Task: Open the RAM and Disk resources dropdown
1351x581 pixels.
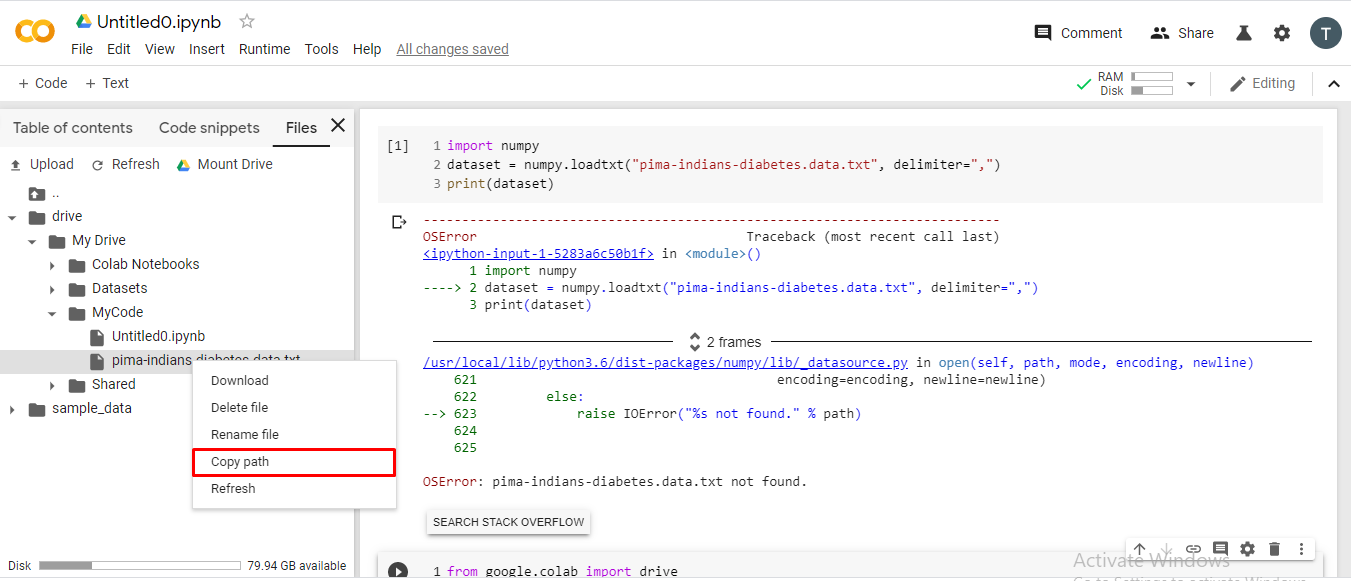Action: 1190,84
